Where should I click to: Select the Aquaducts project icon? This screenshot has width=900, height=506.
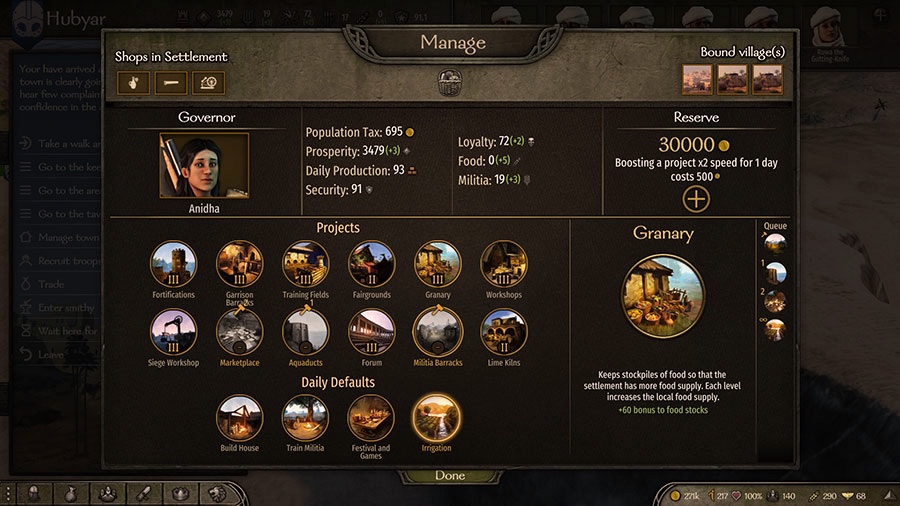click(x=305, y=332)
